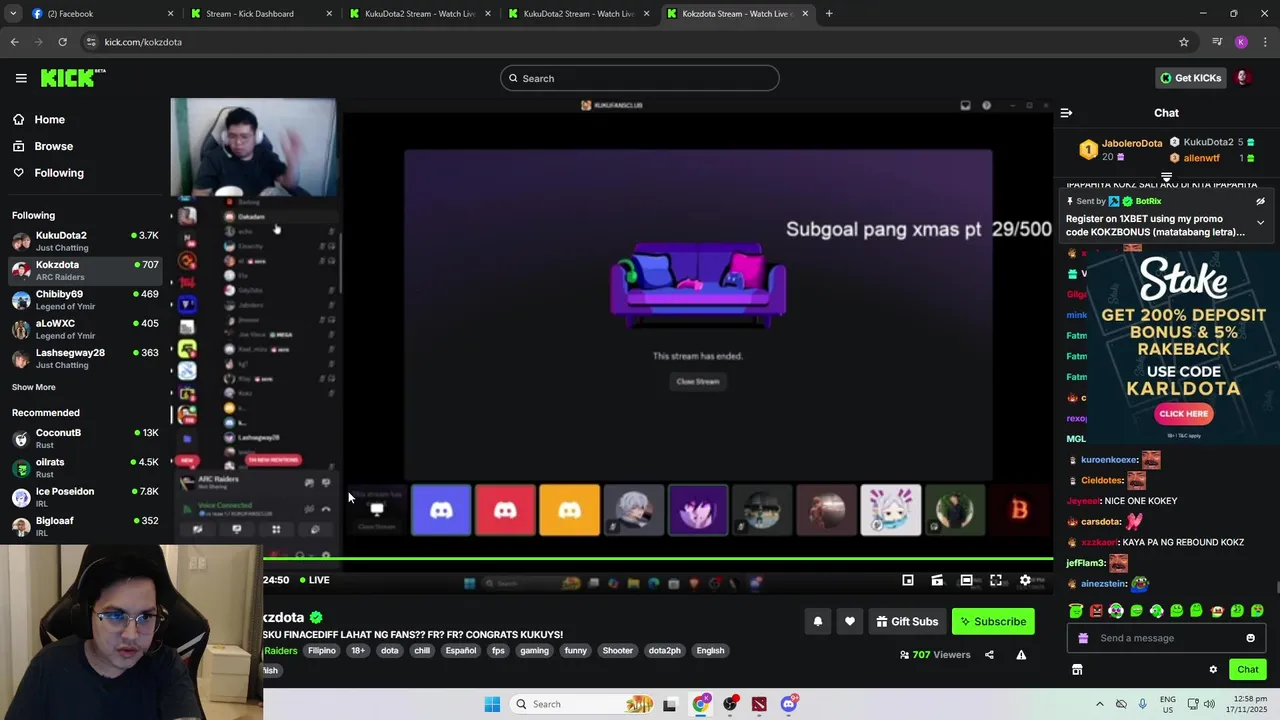
Task: Click the KICK logo
Action: coord(73,78)
